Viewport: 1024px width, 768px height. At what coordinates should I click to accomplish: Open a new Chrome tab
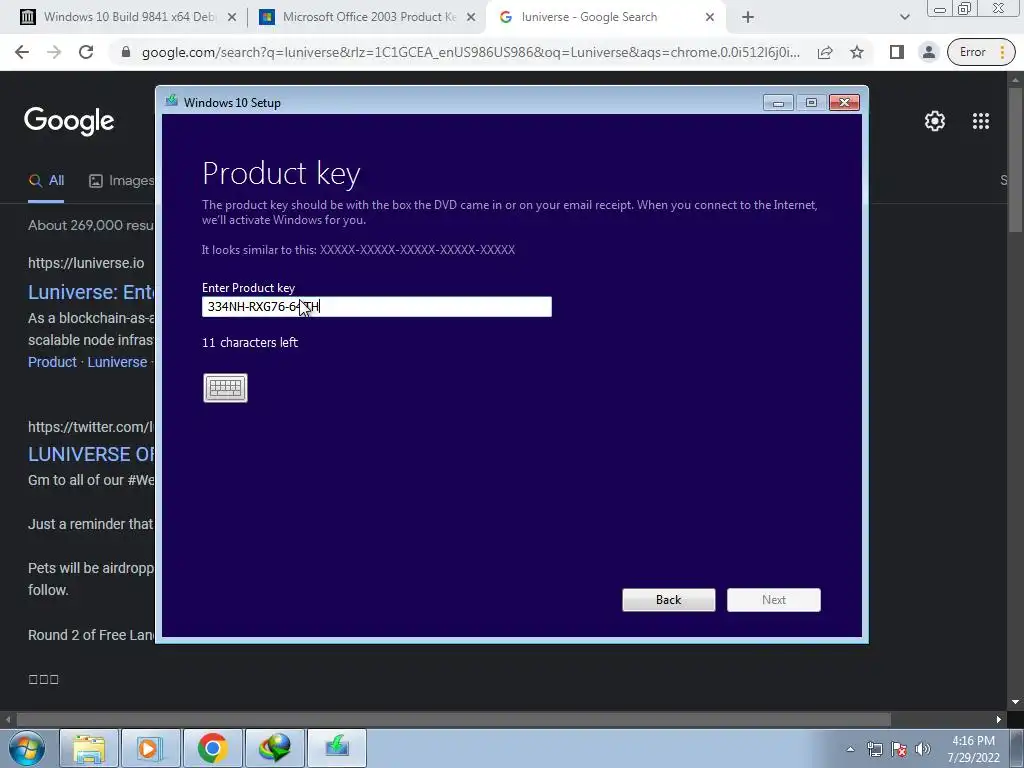tap(748, 18)
